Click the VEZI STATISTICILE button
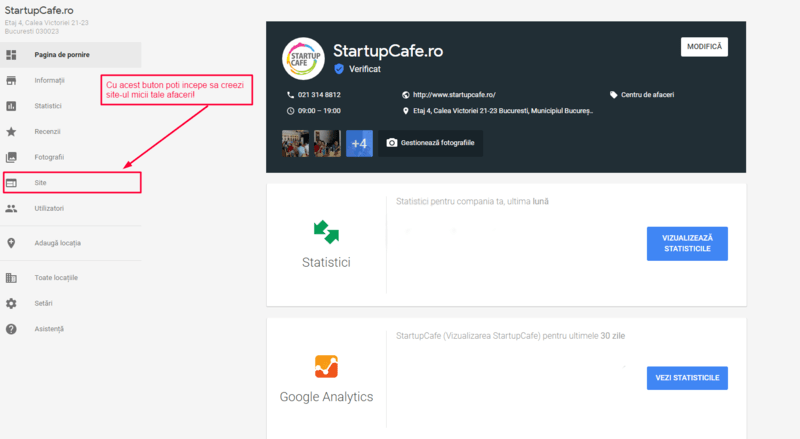This screenshot has height=439, width=800. tap(687, 378)
